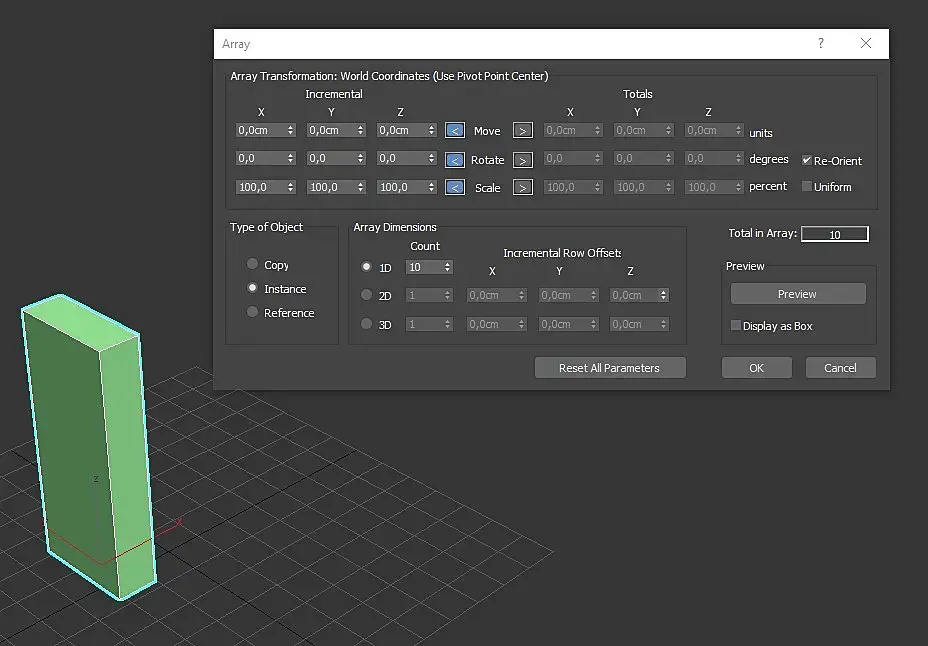Choose Reference as the type of object

click(253, 312)
